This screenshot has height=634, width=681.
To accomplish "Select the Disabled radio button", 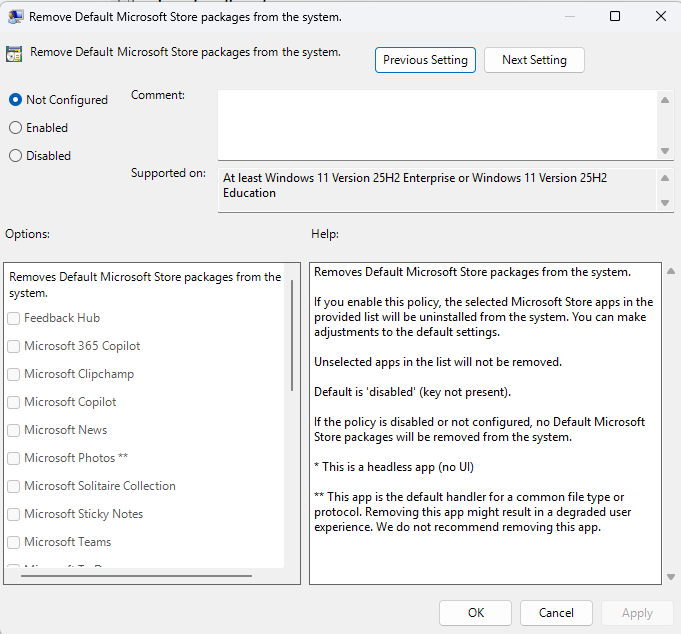I will tap(15, 156).
